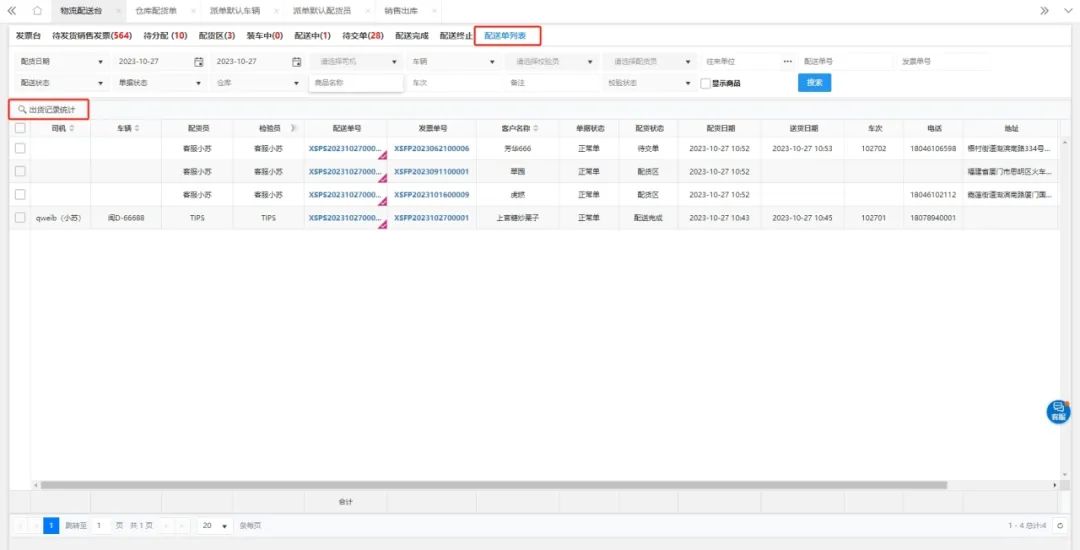Click the refresh icon beside the record count
1080x550 pixels.
1060,525
